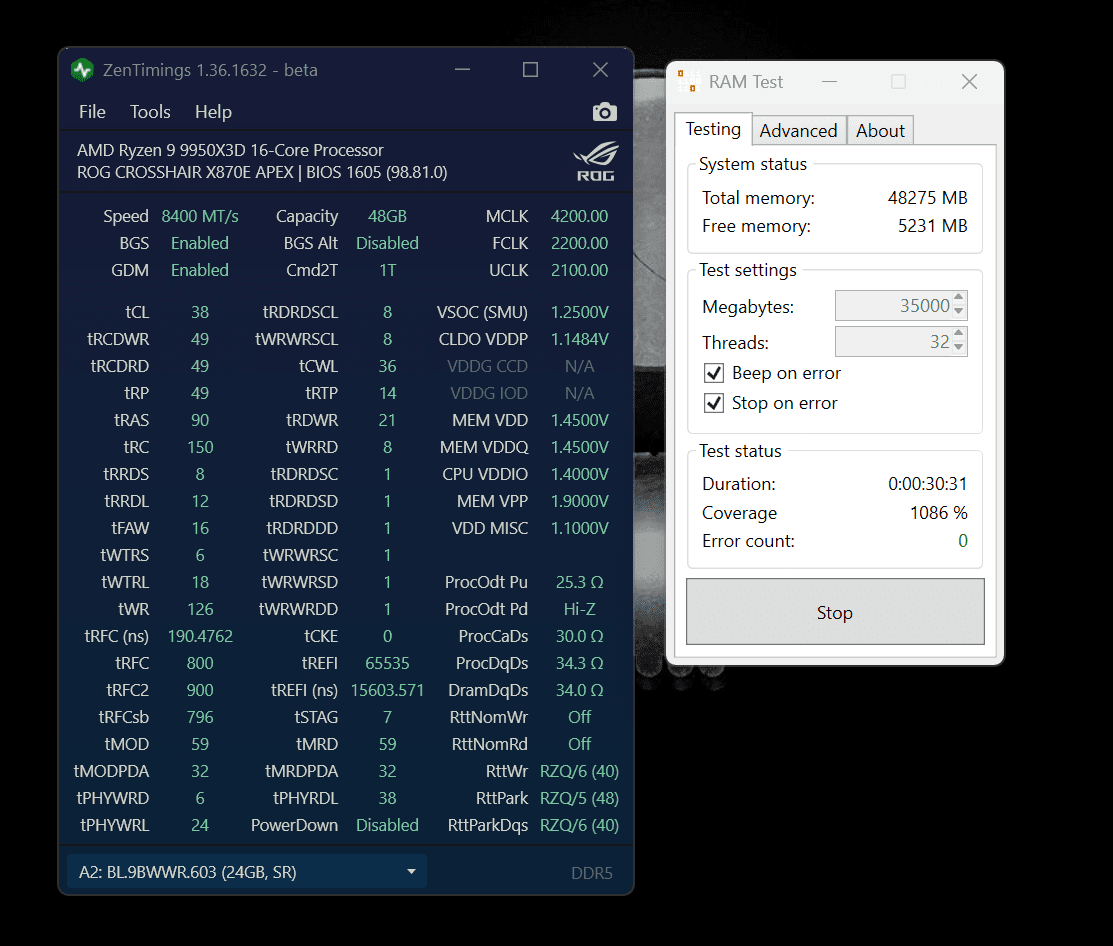The height and width of the screenshot is (946, 1113).
Task: Click the Error count value 0
Action: [x=963, y=541]
